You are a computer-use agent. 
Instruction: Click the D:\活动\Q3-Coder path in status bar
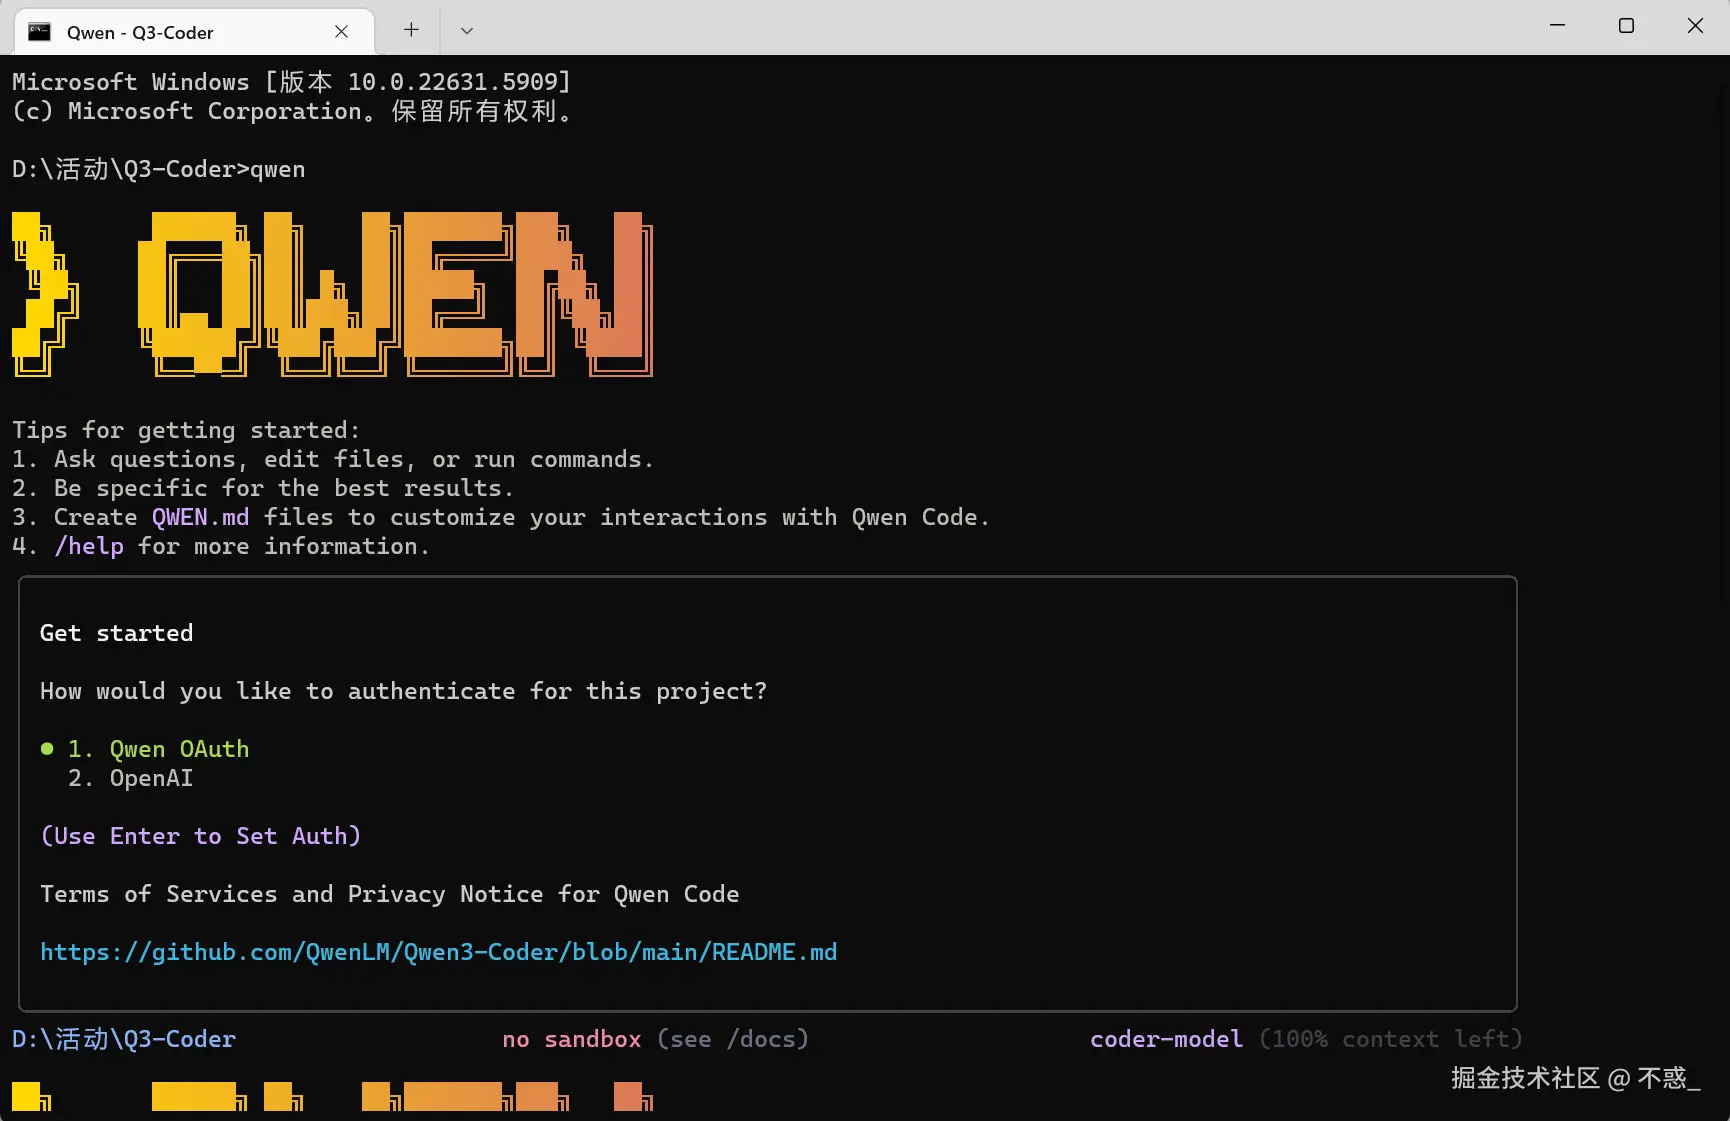click(124, 1039)
